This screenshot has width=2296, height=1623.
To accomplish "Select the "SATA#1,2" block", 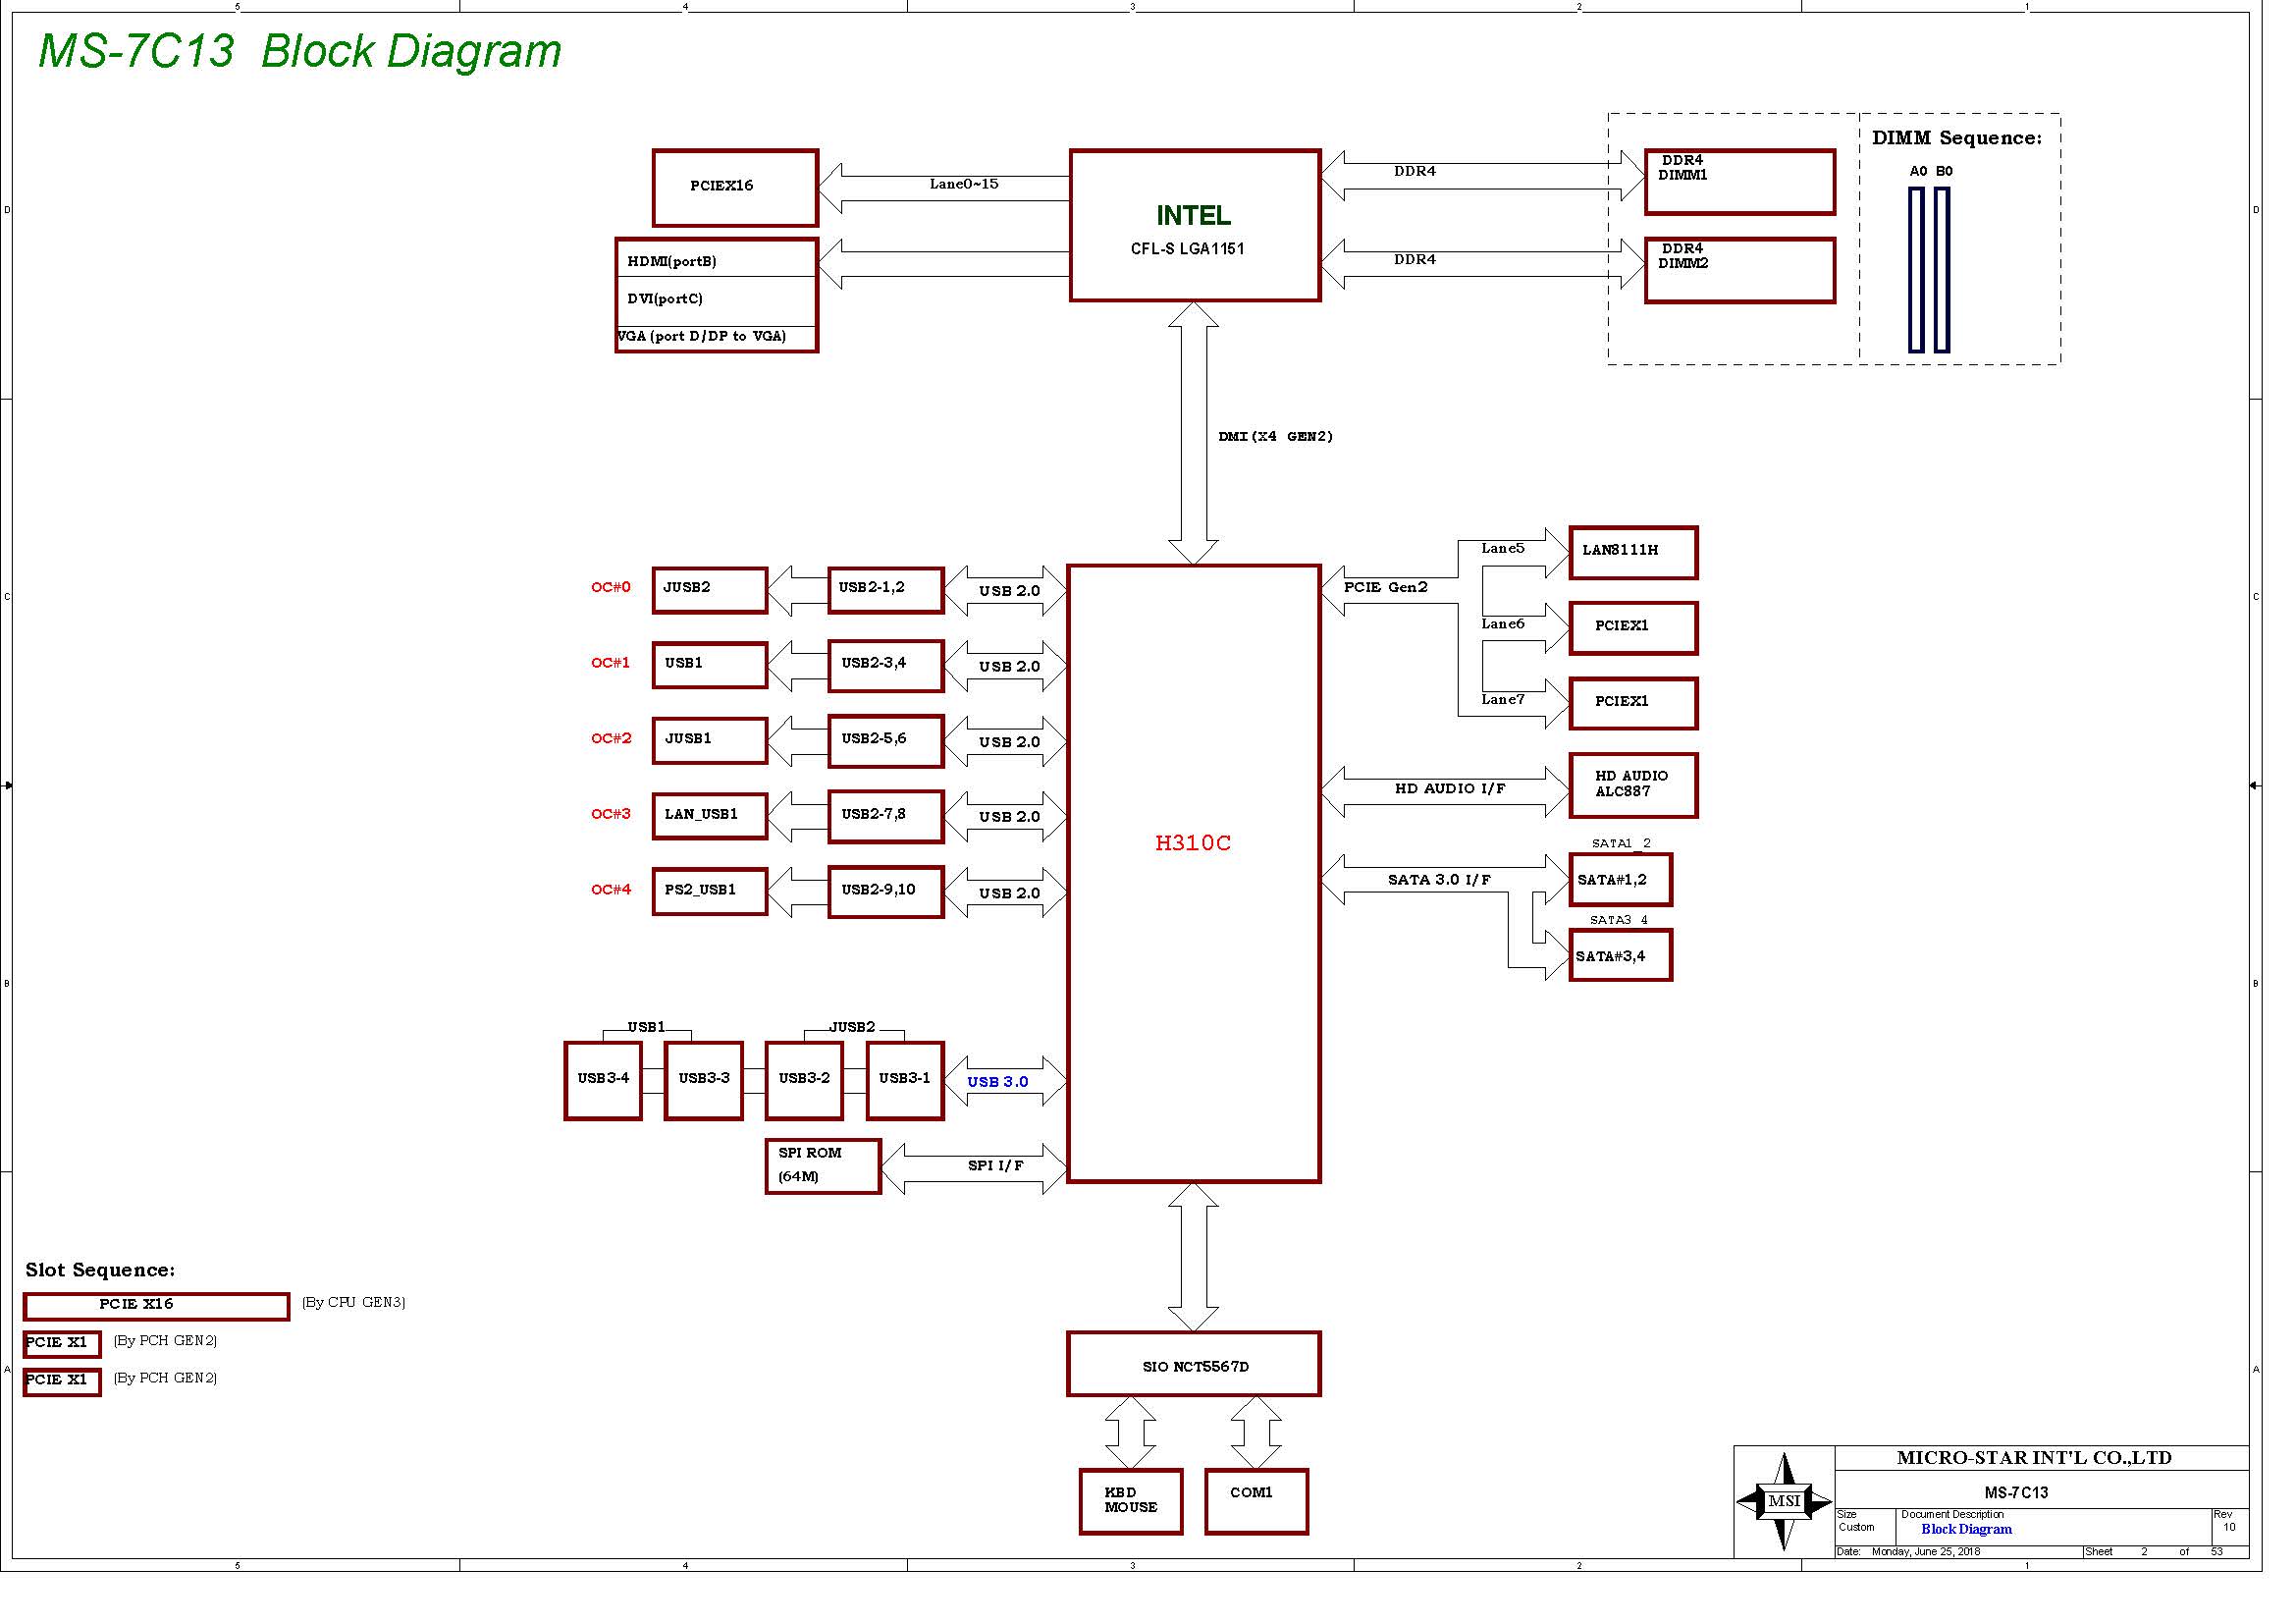I will tap(1621, 880).
